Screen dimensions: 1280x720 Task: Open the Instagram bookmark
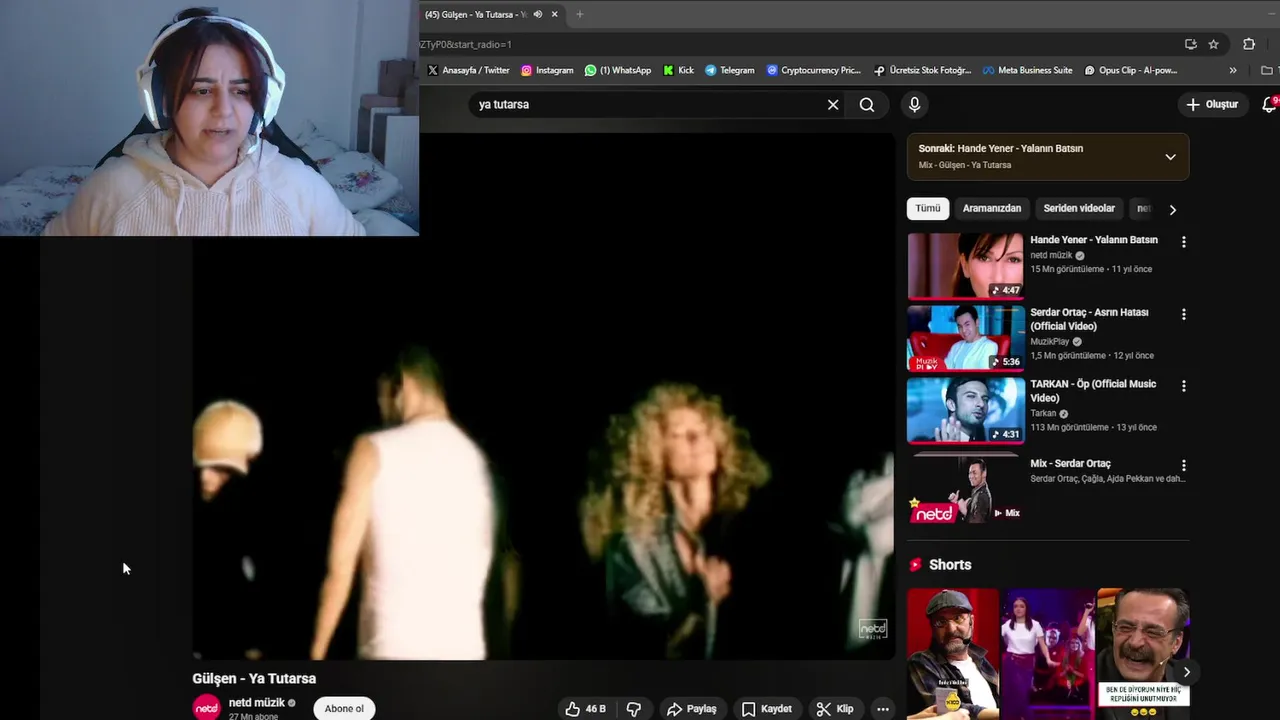(x=547, y=70)
